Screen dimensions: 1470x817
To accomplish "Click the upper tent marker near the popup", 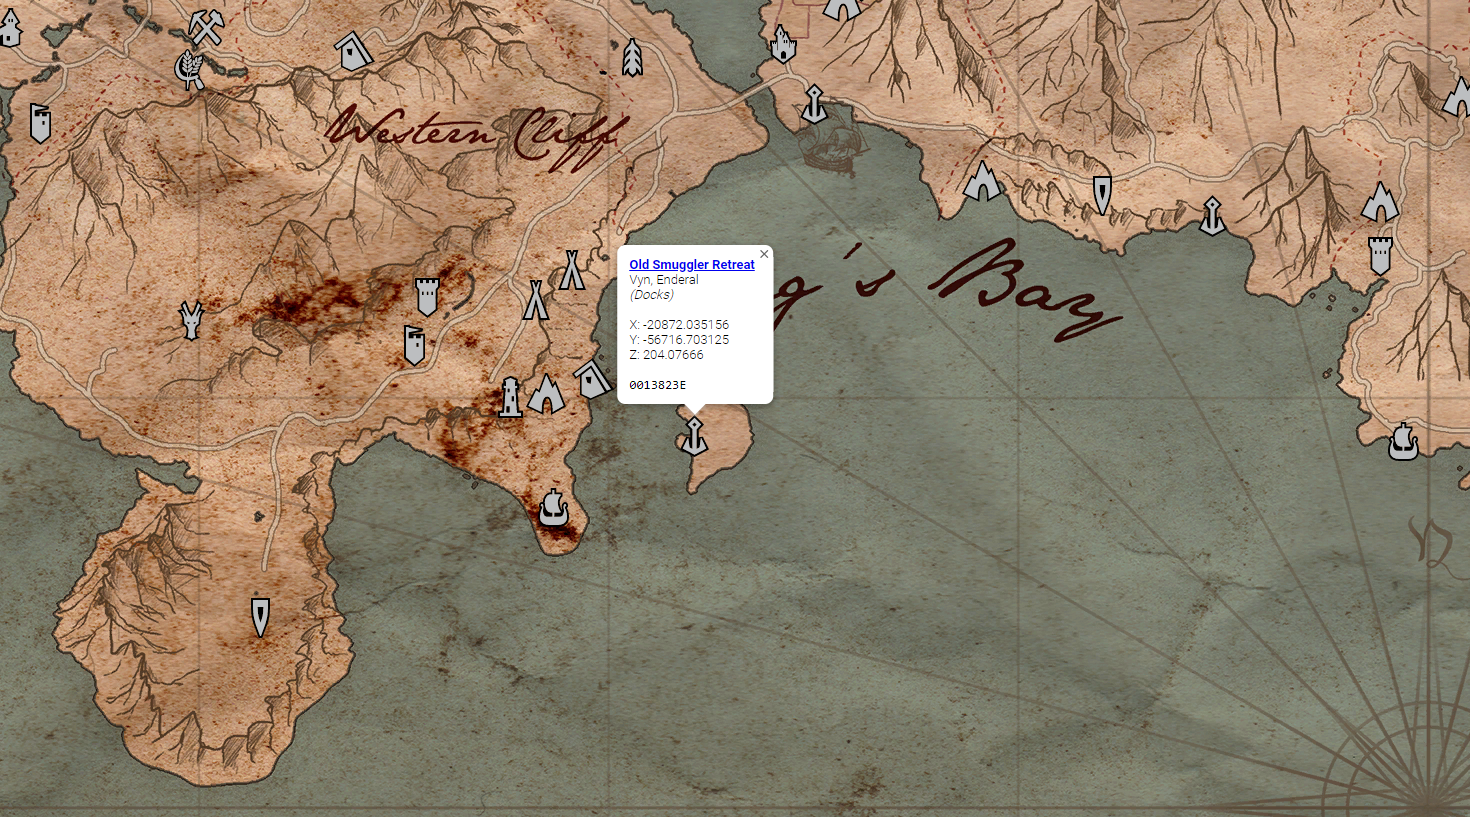I will click(x=572, y=270).
